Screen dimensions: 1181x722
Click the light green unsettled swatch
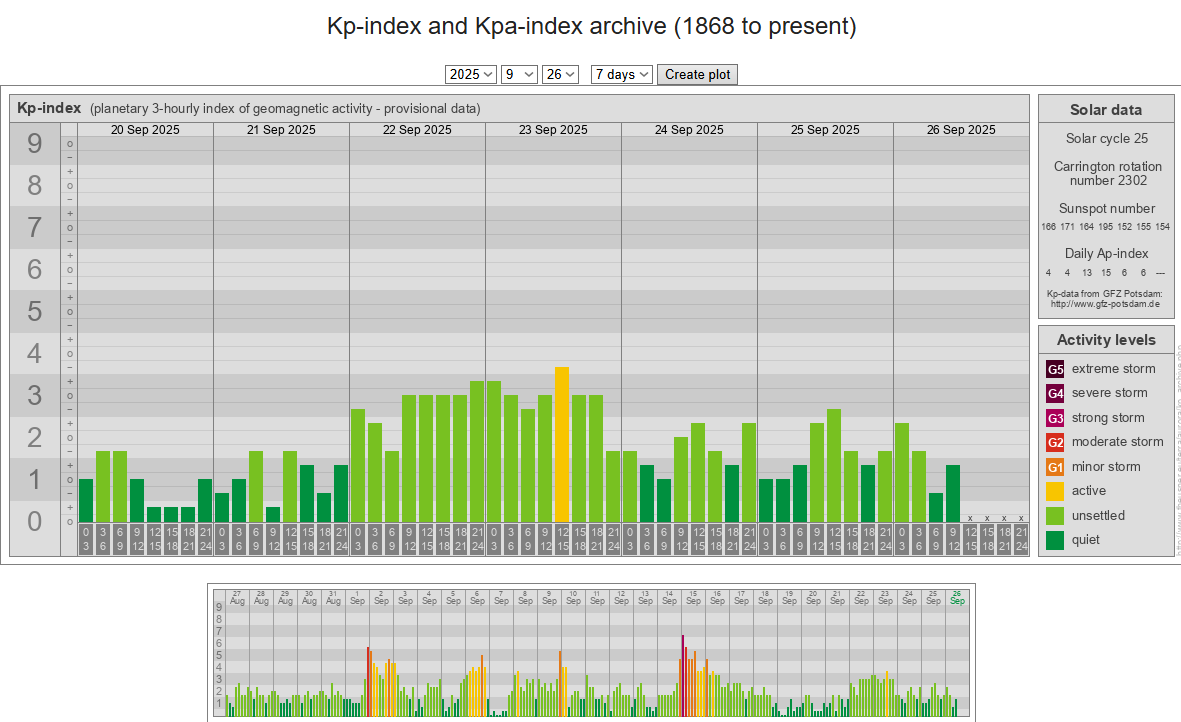pos(1055,516)
